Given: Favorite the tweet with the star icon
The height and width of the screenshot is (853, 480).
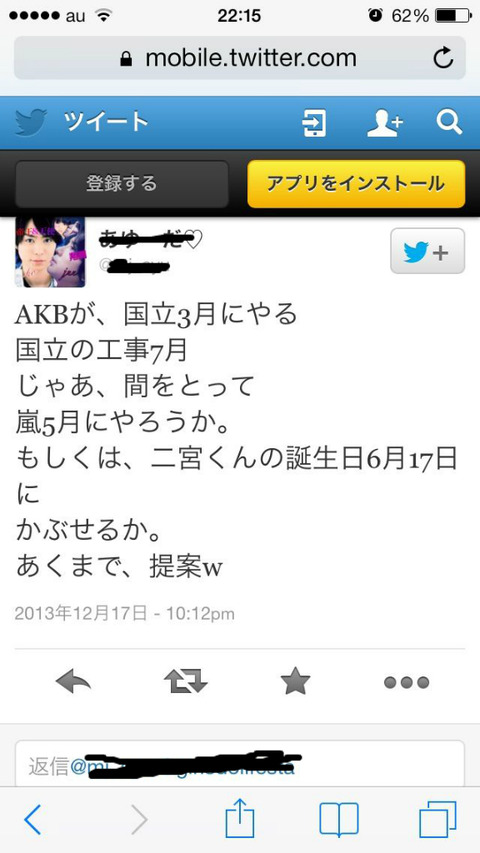Looking at the screenshot, I should click(x=295, y=682).
